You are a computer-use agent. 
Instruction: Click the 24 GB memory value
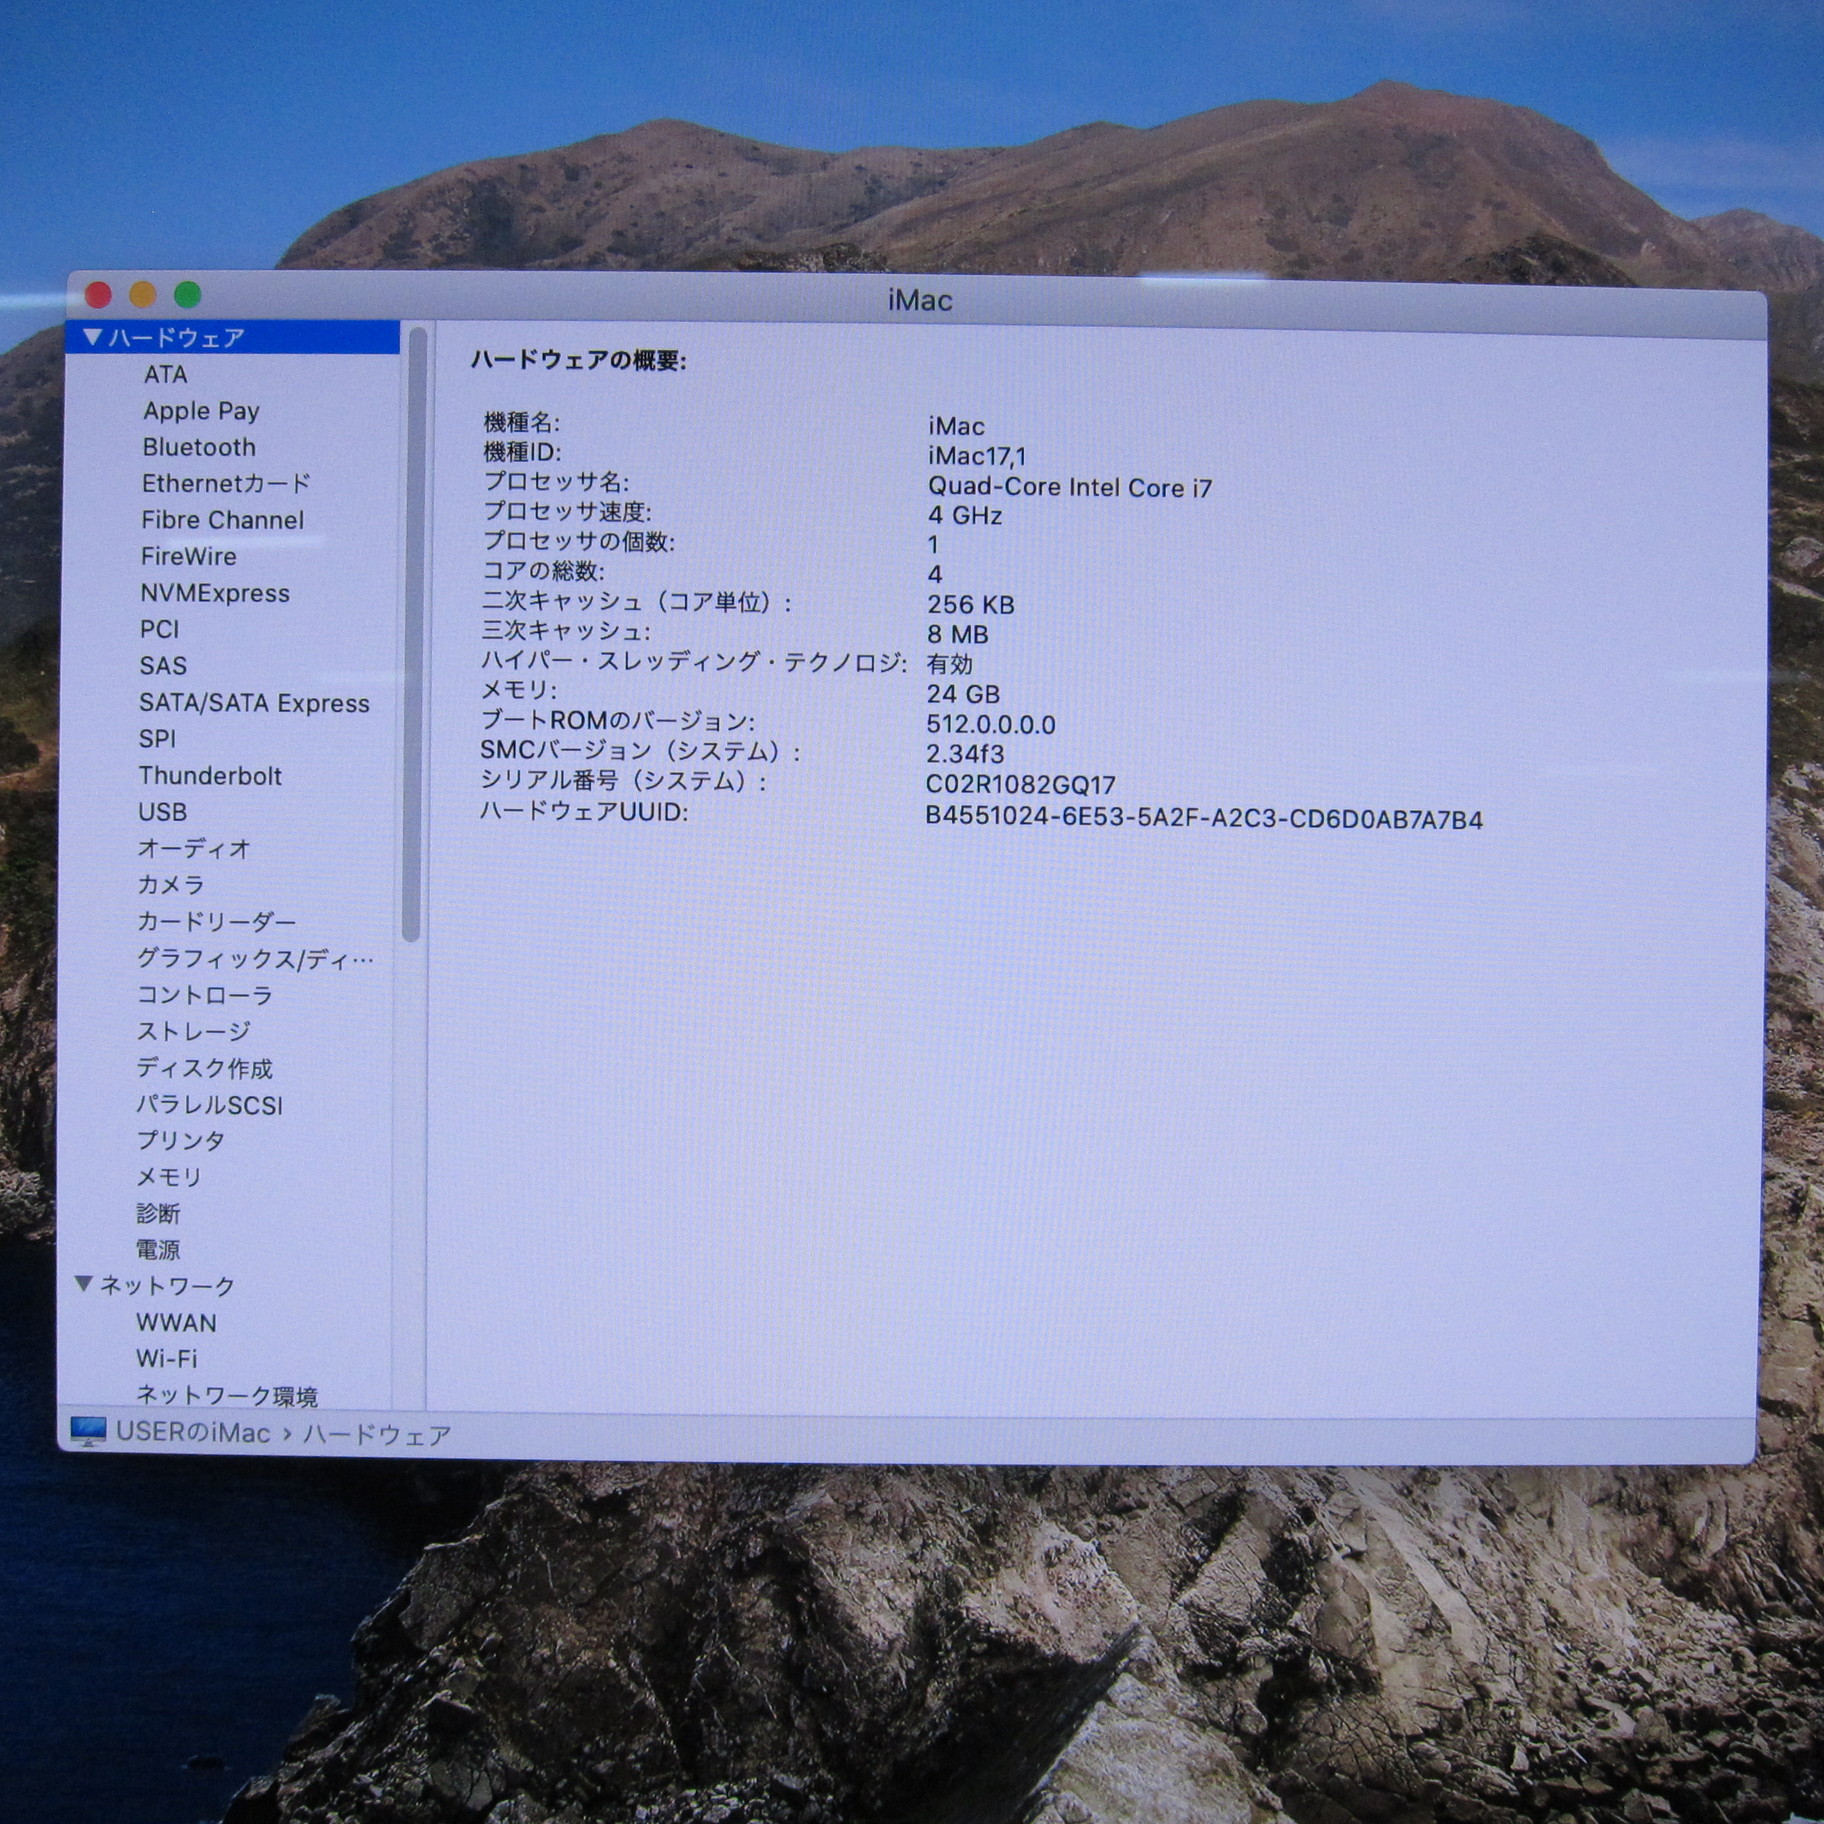pos(963,694)
